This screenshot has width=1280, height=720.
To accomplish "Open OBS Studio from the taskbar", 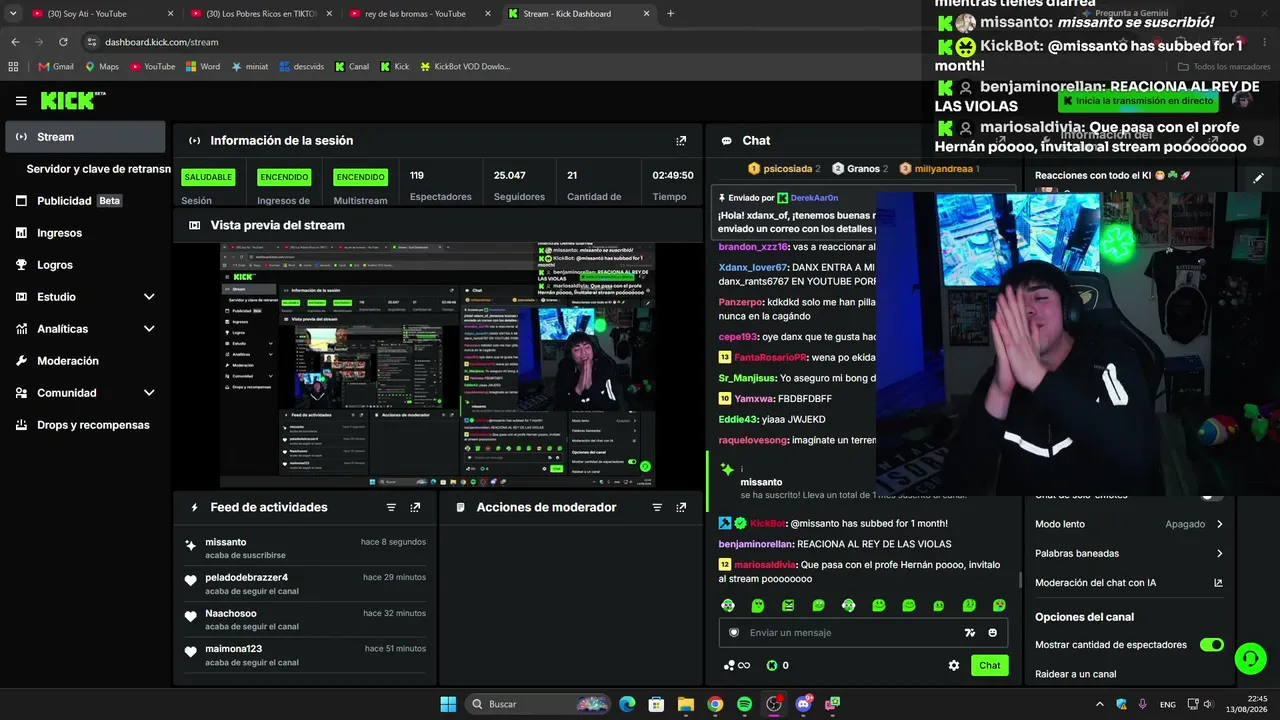I will (x=774, y=704).
